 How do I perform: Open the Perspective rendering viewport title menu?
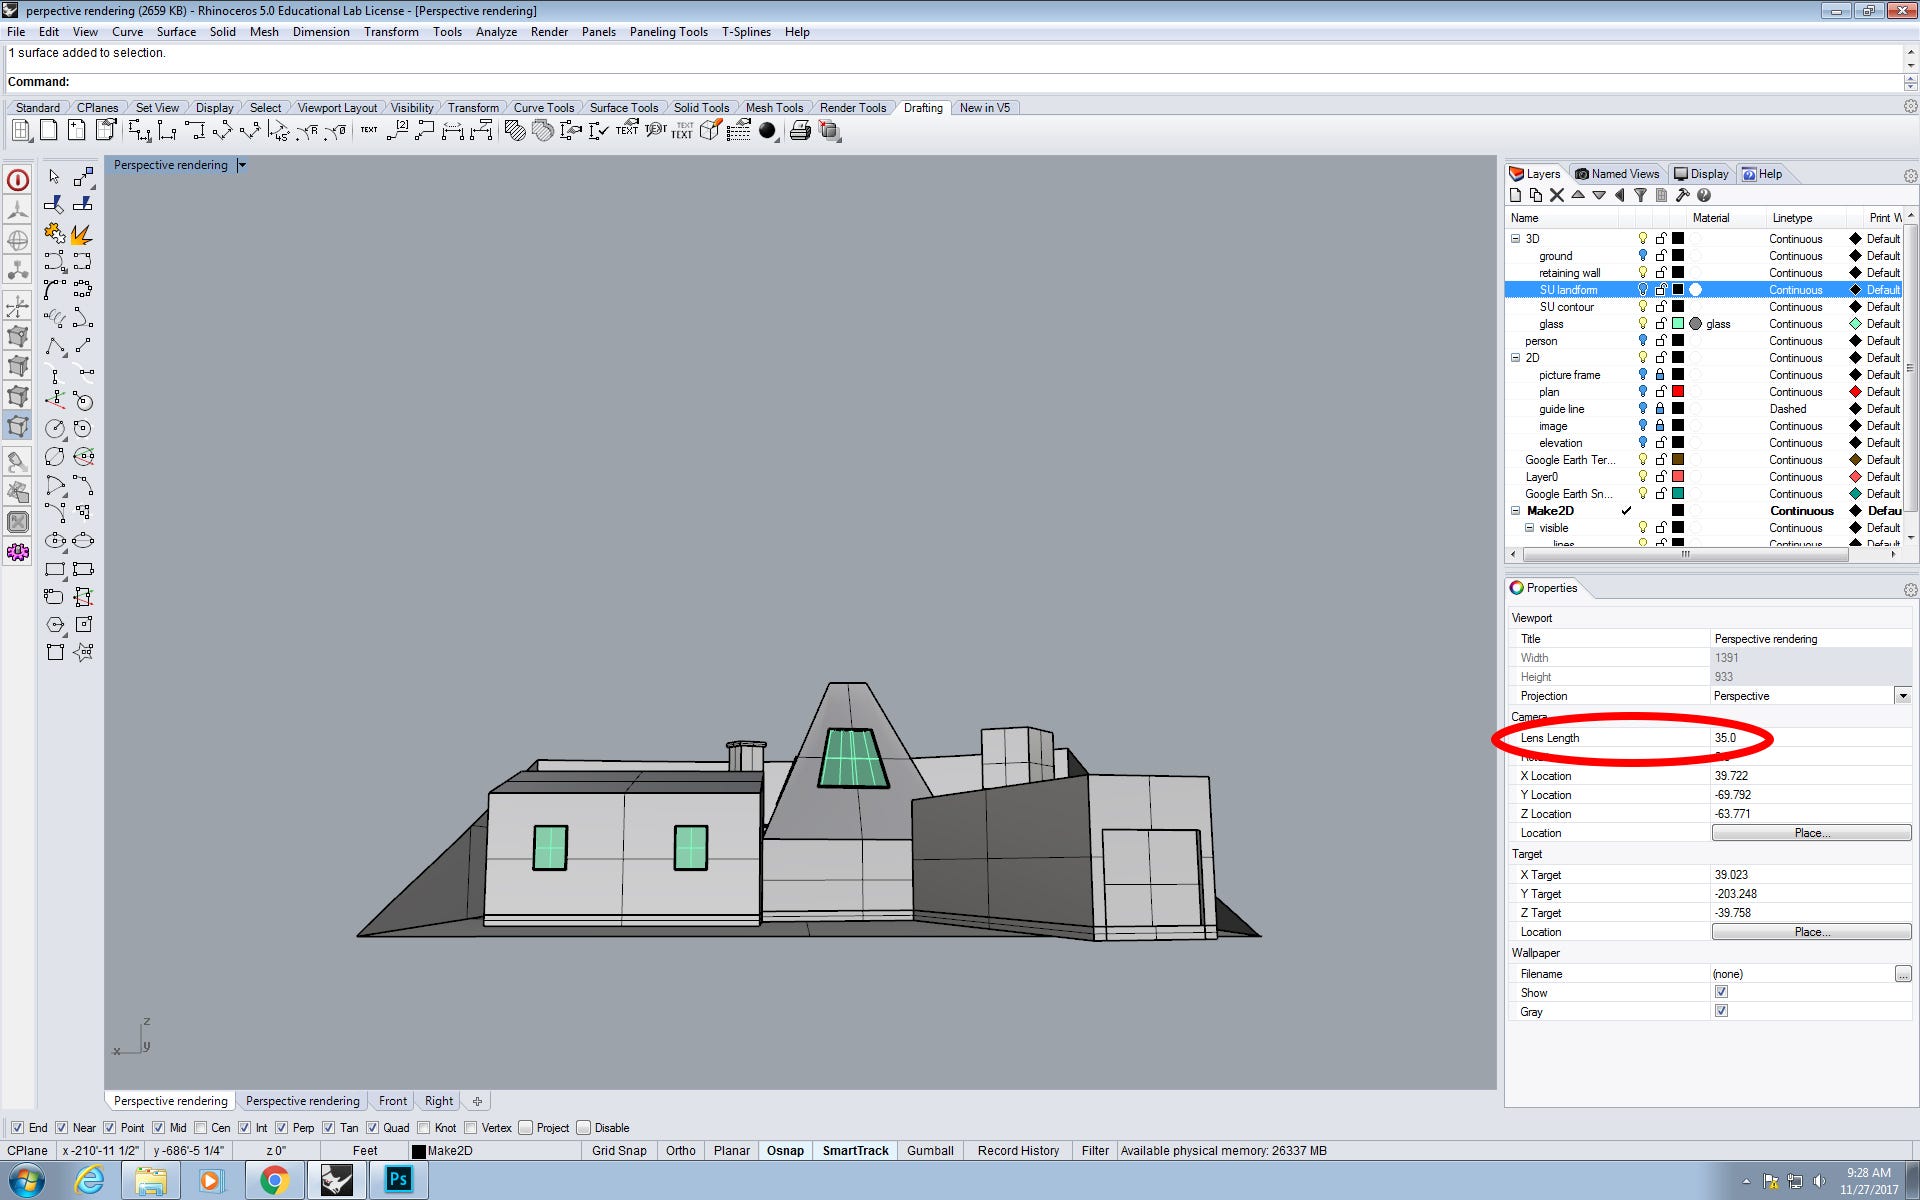click(x=242, y=165)
